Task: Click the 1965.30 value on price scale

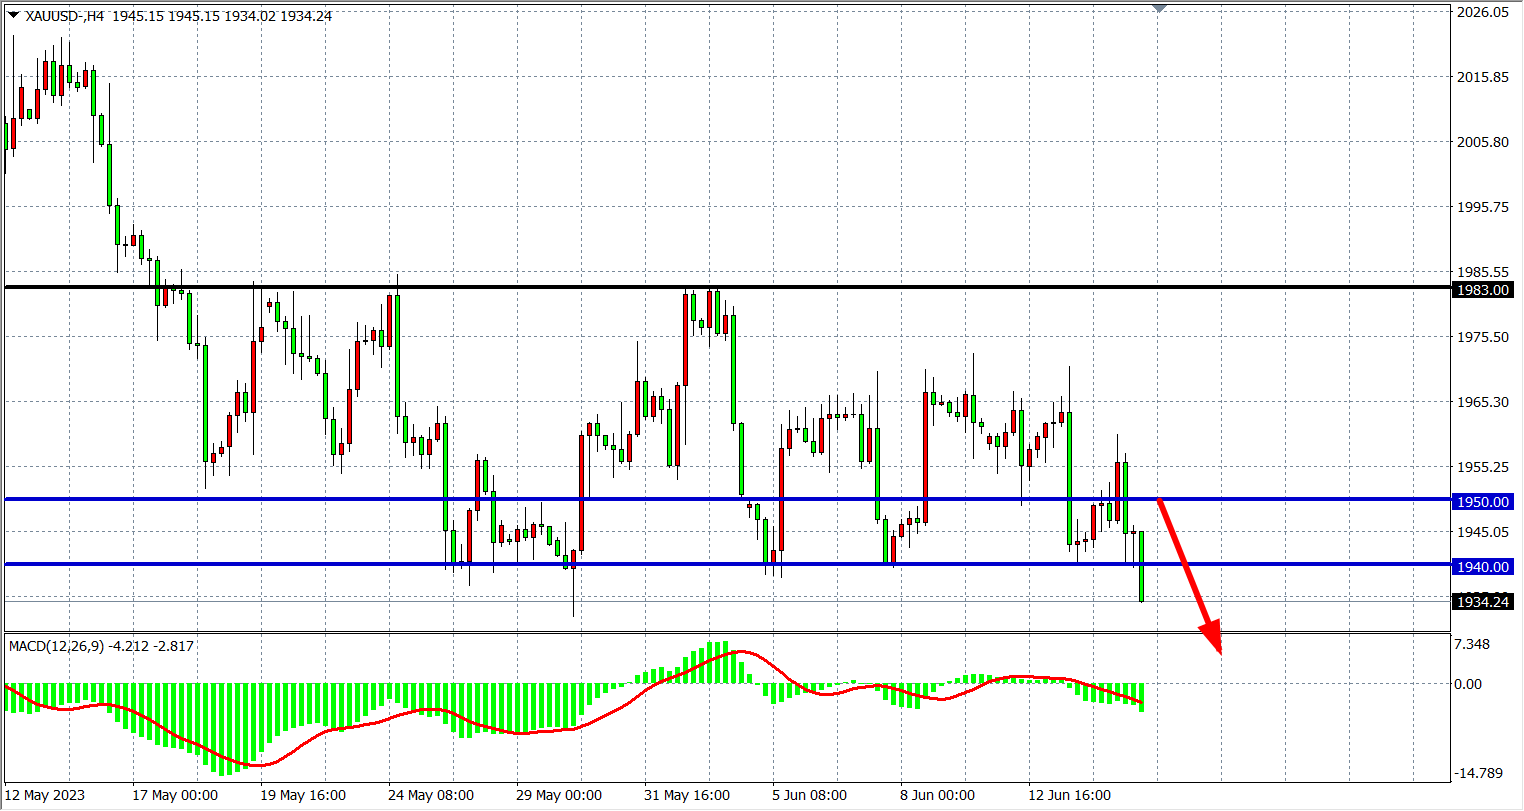Action: [x=1485, y=402]
